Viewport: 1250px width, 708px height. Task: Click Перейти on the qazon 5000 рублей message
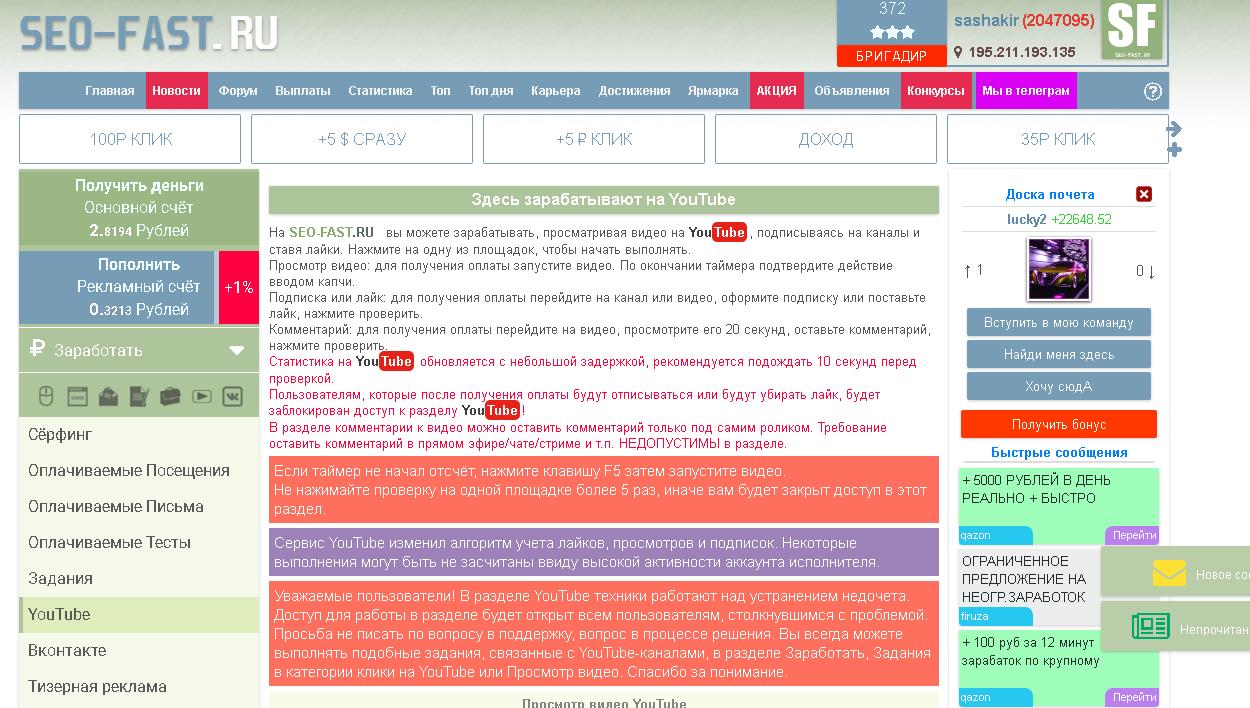[x=1133, y=535]
